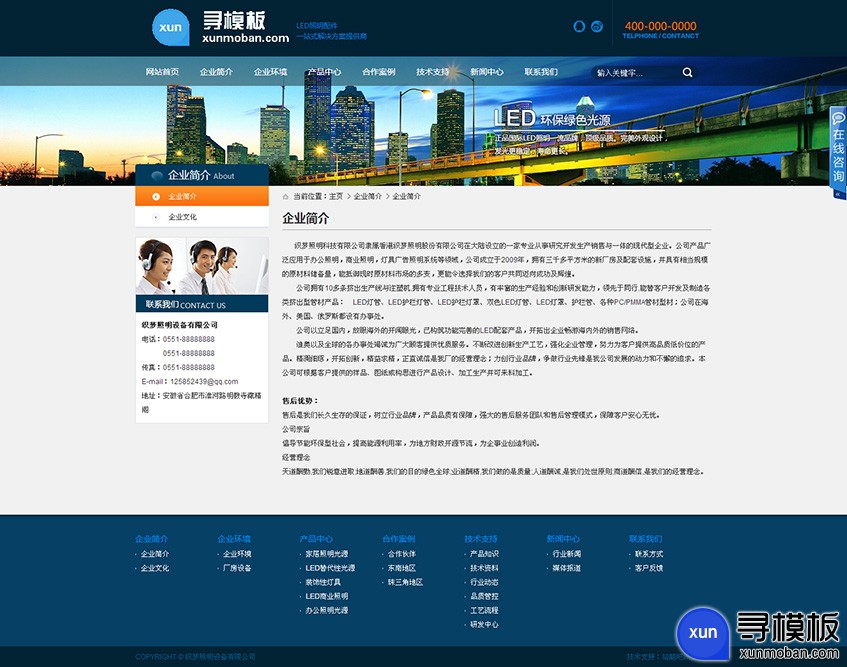The height and width of the screenshot is (667, 847).
Task: Open the 产品中心 navigation menu
Action: pos(325,72)
